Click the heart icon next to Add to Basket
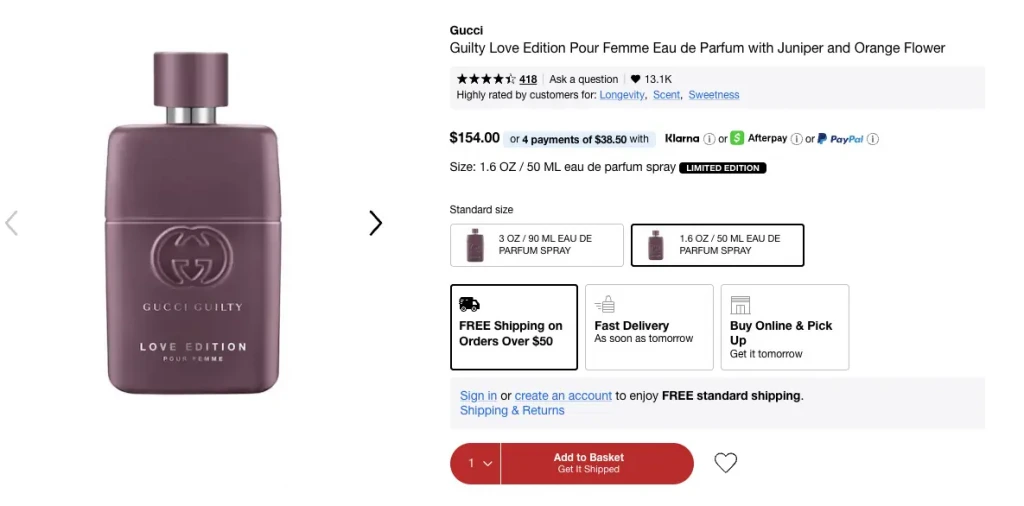Viewport: 1024px width, 506px height. point(725,463)
